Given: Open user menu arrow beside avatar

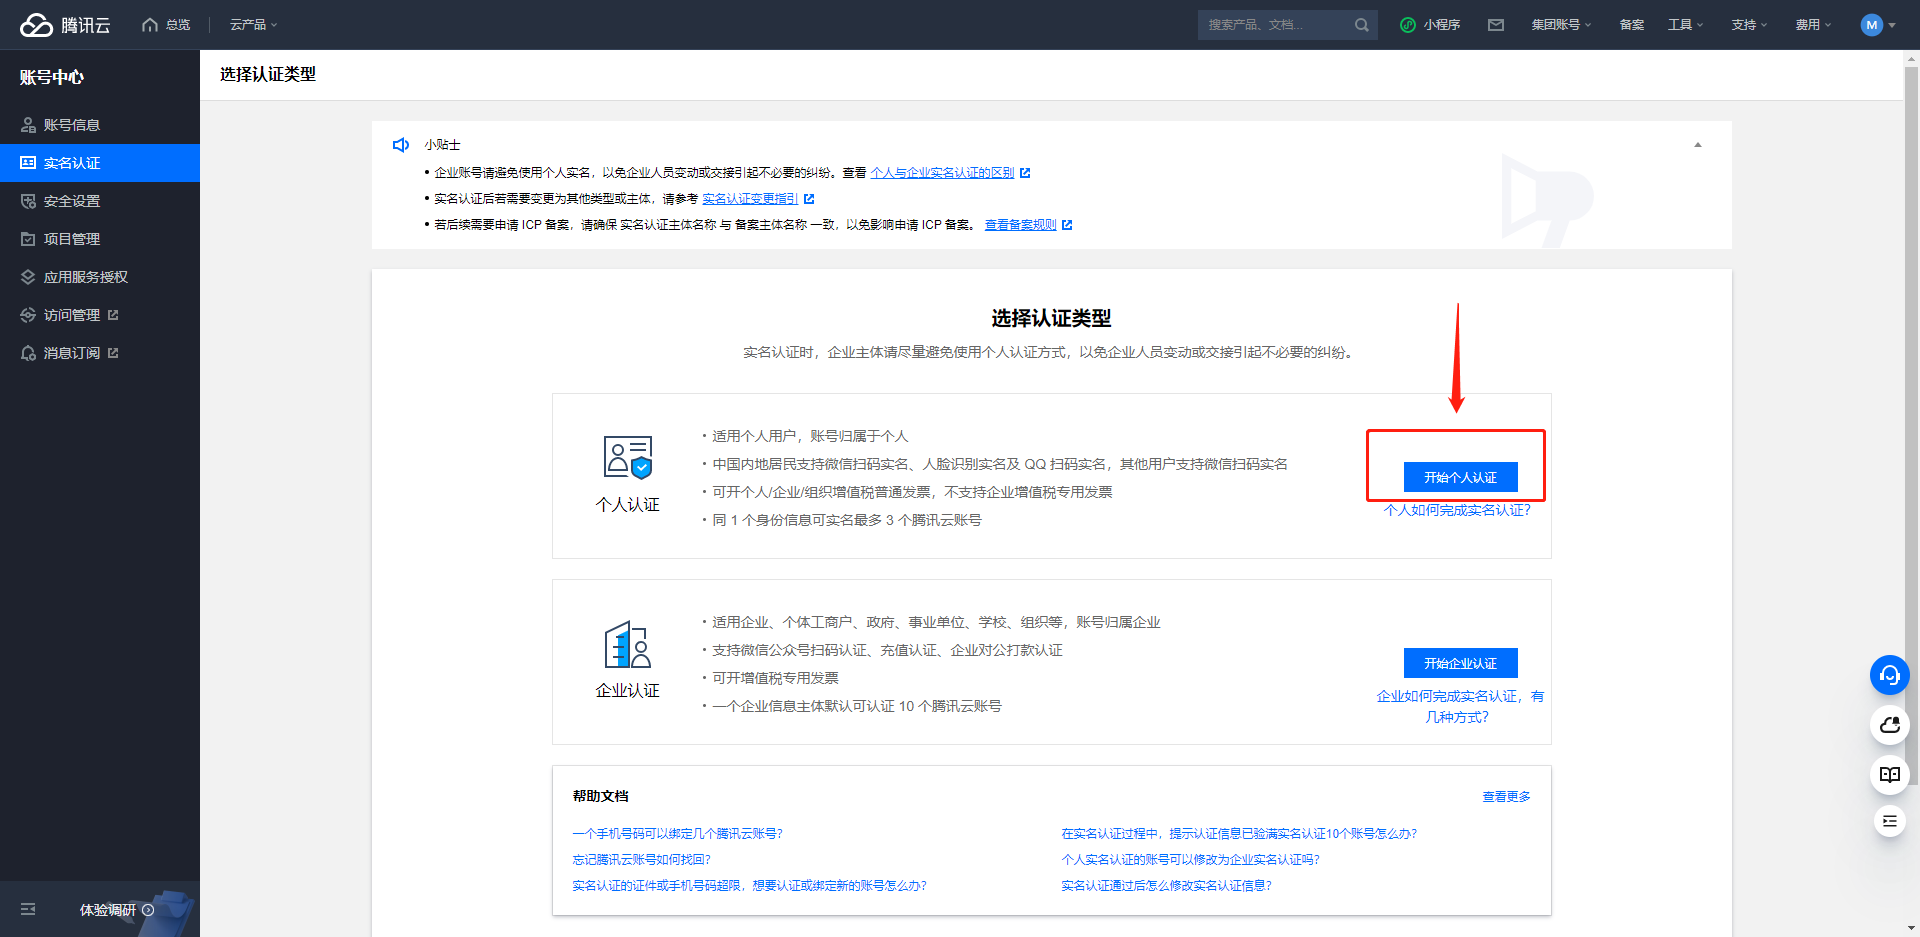Looking at the screenshot, I should click(1891, 25).
